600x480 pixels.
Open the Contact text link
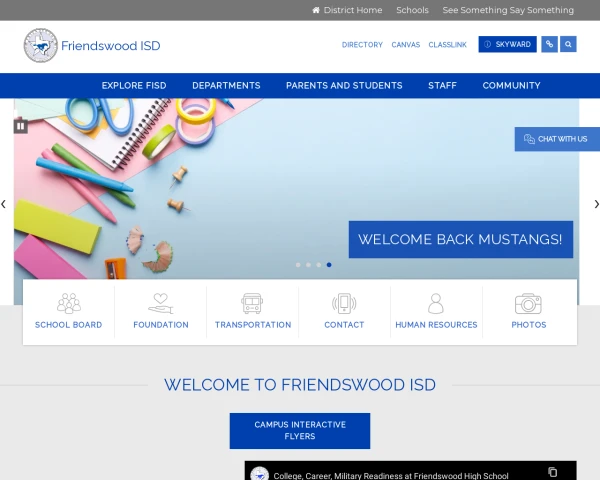point(344,325)
